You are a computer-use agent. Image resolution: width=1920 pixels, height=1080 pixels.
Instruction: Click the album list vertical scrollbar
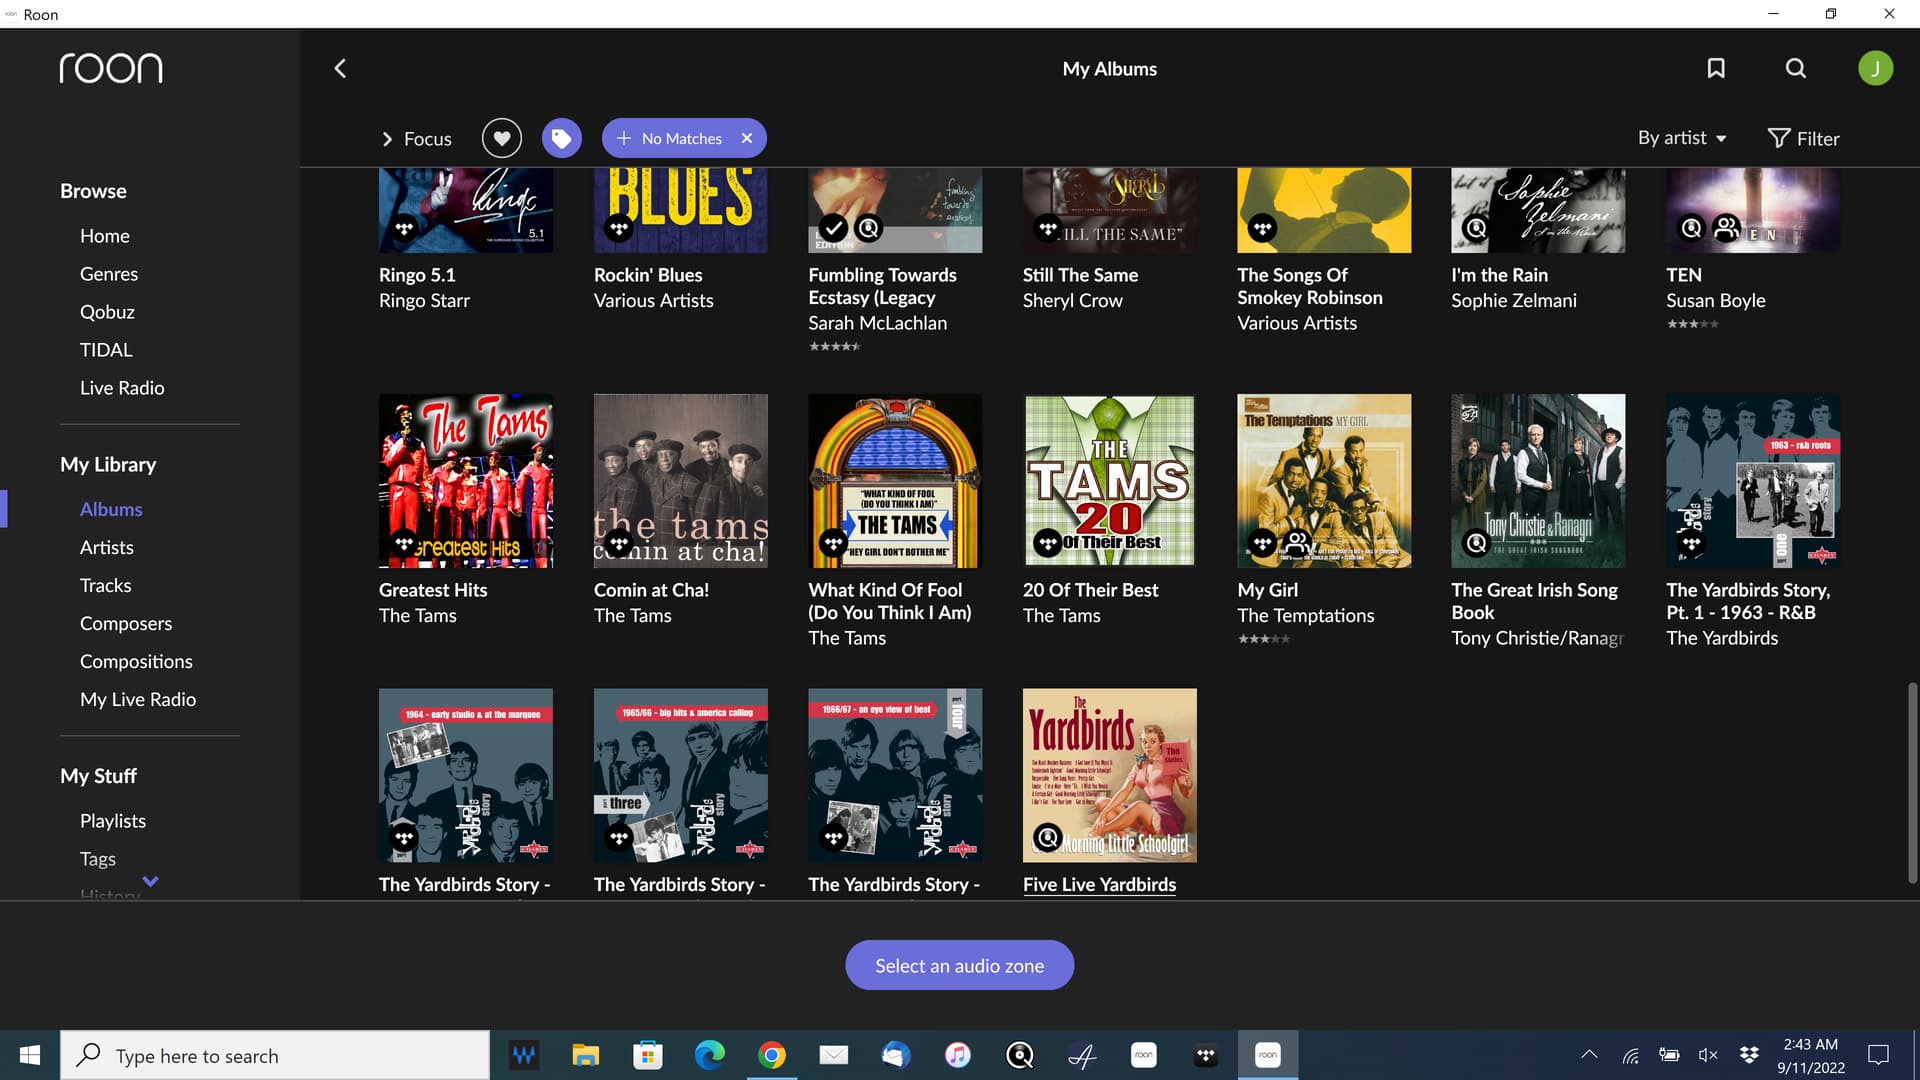pyautogui.click(x=1912, y=783)
